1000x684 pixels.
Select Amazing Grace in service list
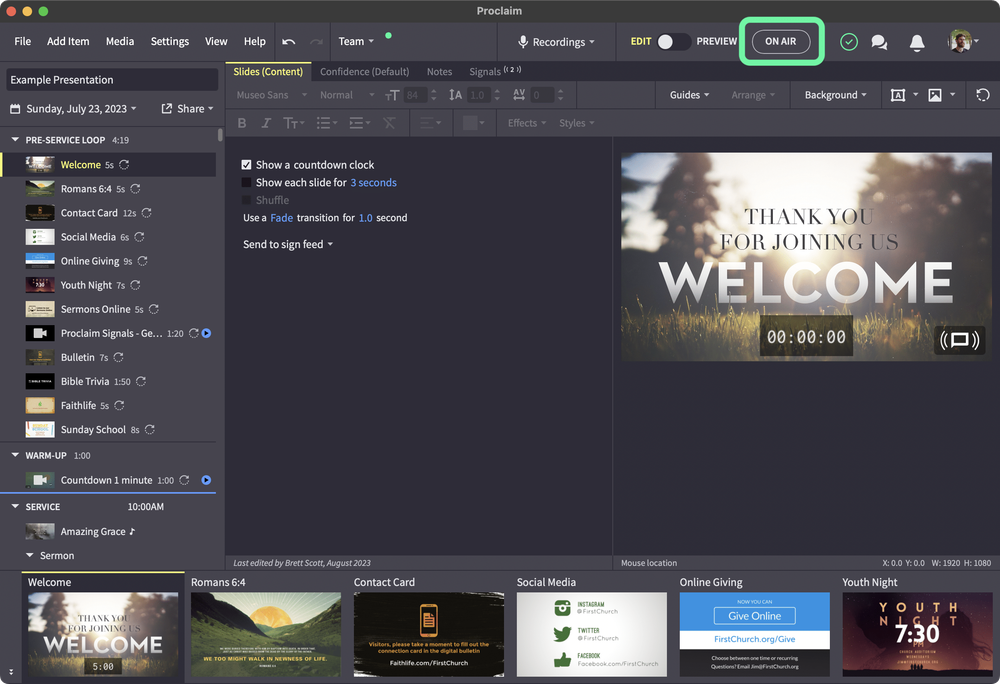[93, 531]
